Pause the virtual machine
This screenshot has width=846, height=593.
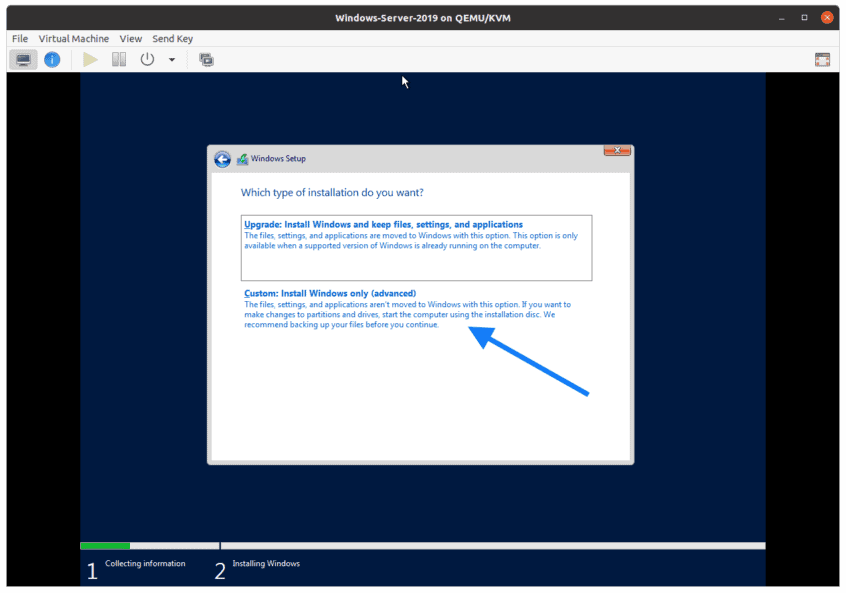pyautogui.click(x=118, y=59)
